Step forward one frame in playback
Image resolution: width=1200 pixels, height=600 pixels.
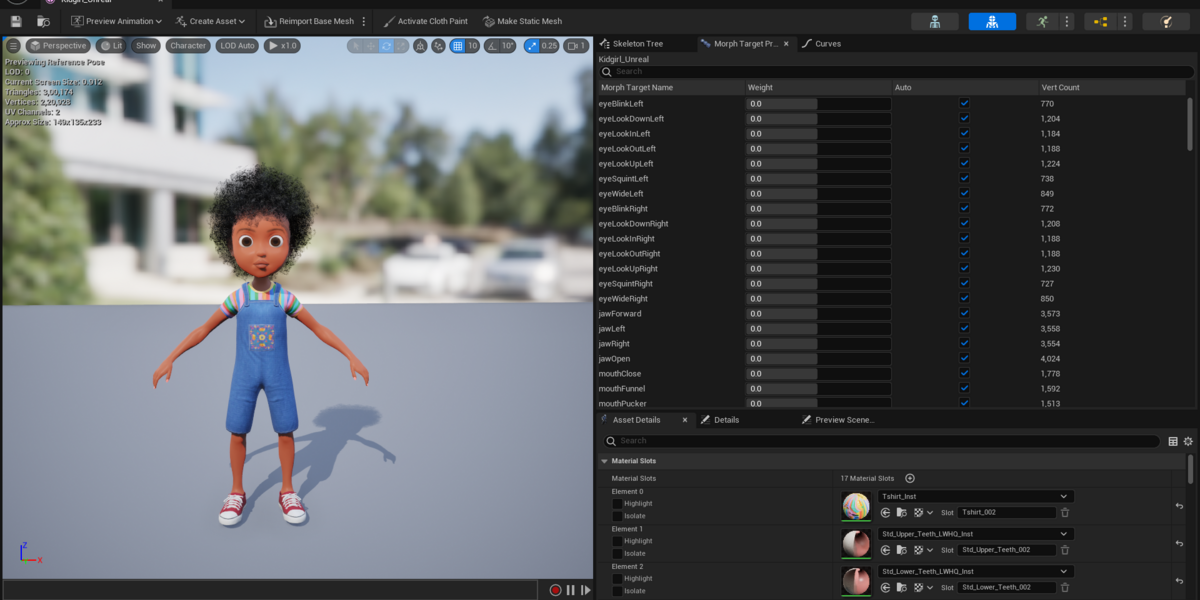[x=586, y=590]
